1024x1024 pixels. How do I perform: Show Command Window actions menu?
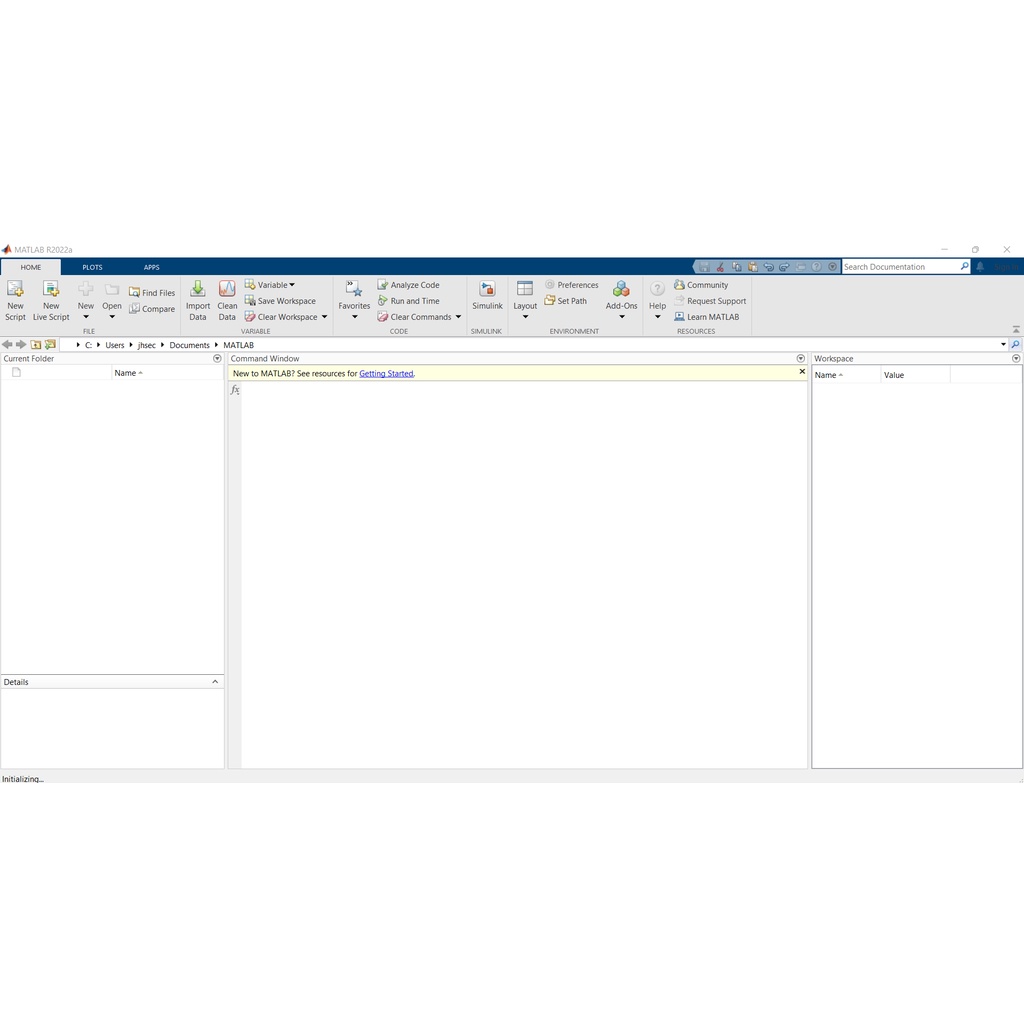[x=800, y=359]
